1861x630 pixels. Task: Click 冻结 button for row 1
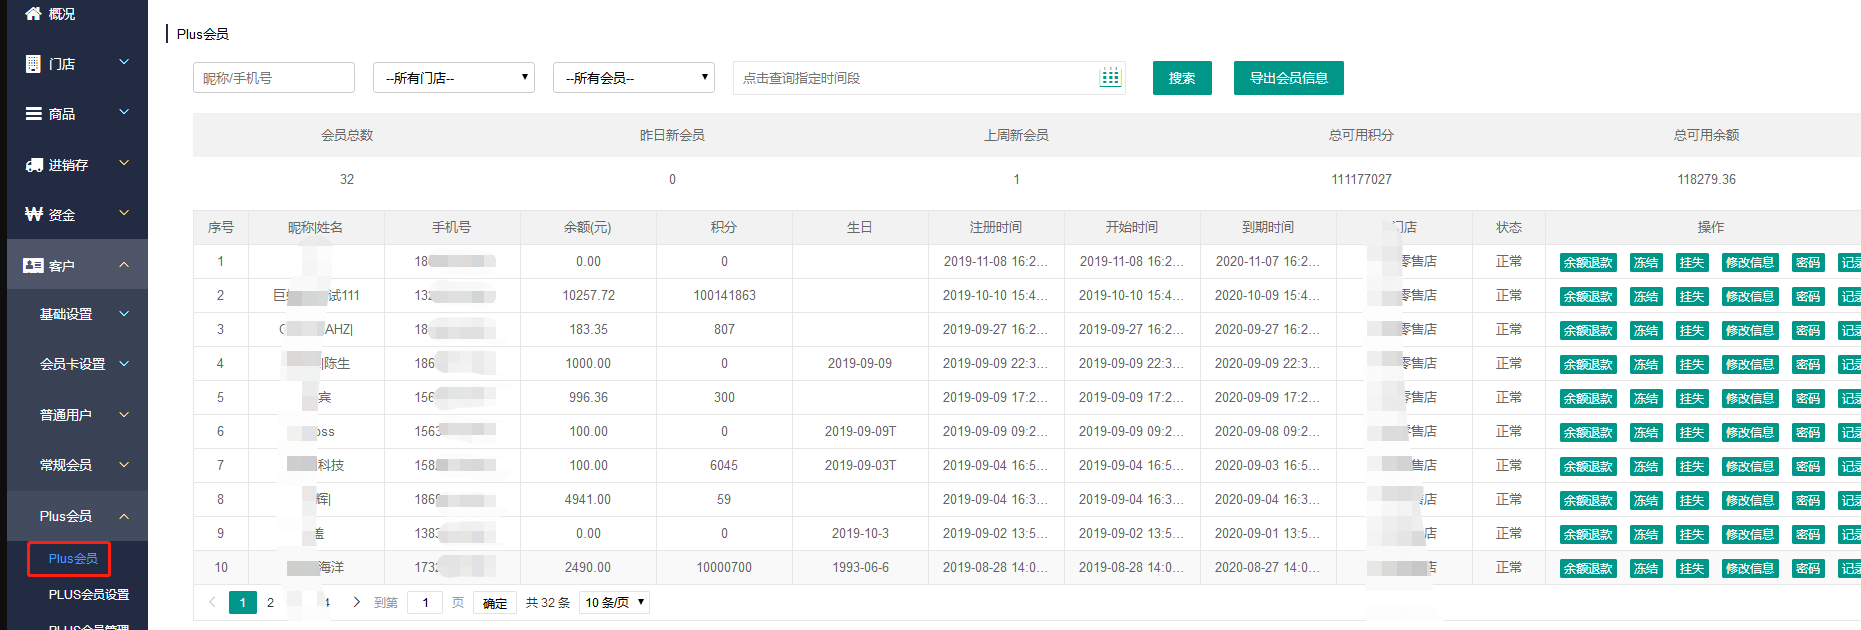1645,263
